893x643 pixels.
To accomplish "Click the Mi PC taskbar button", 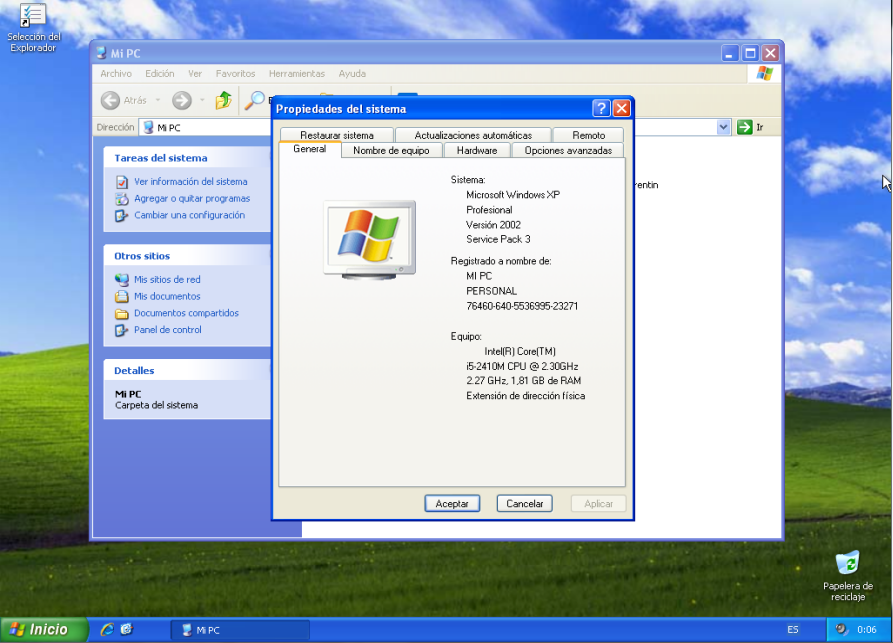I will pyautogui.click(x=240, y=630).
